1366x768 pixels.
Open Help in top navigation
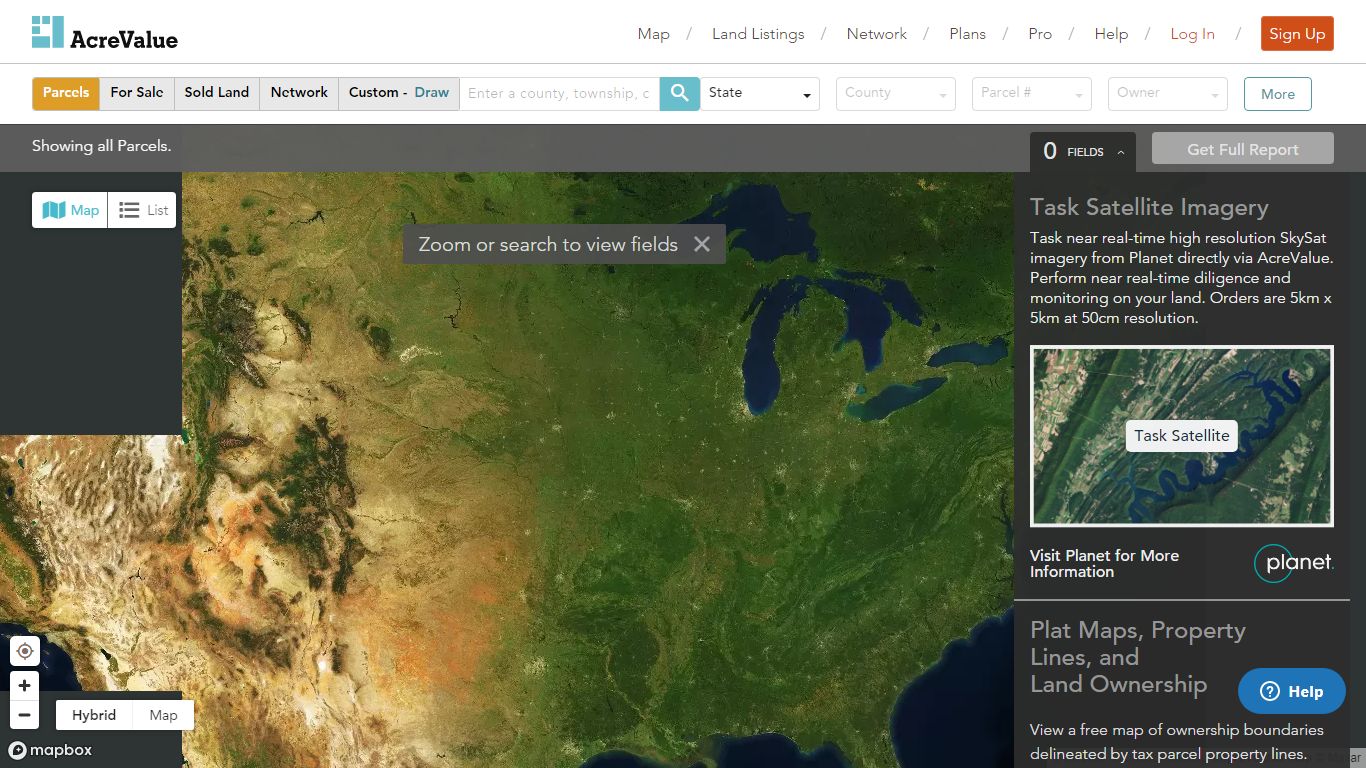1111,34
